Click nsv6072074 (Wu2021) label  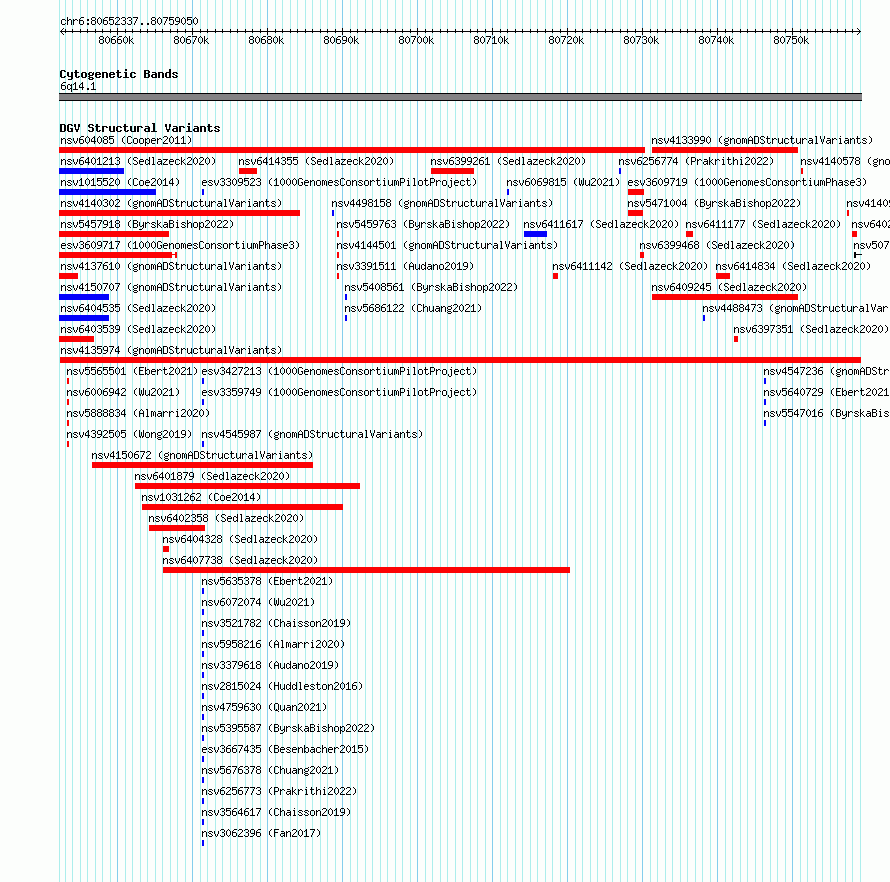(258, 602)
